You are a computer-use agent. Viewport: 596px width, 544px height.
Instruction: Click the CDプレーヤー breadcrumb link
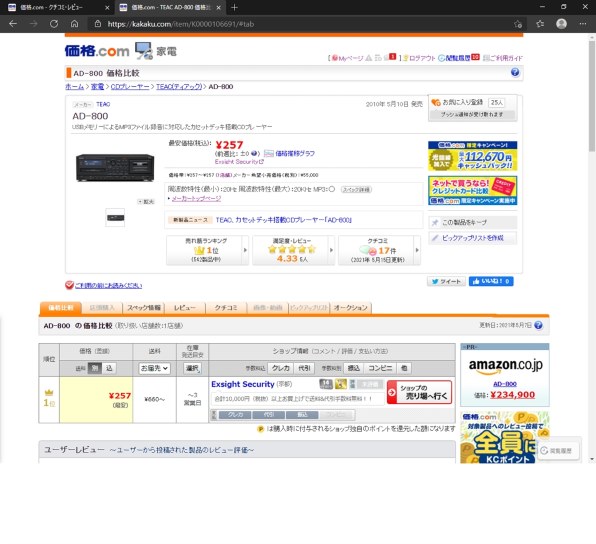point(130,87)
